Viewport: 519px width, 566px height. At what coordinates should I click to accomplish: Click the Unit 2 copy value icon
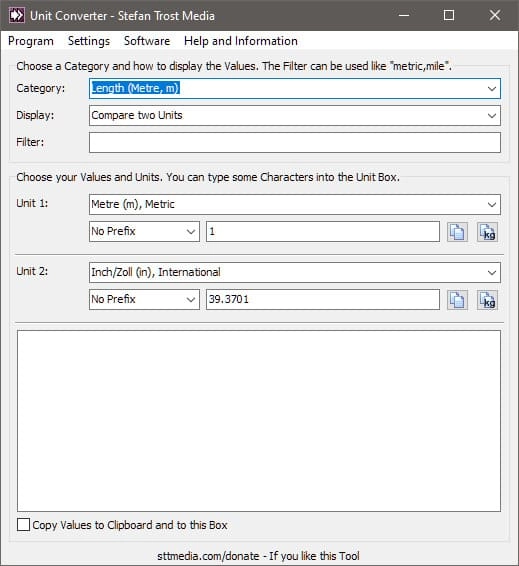(457, 300)
